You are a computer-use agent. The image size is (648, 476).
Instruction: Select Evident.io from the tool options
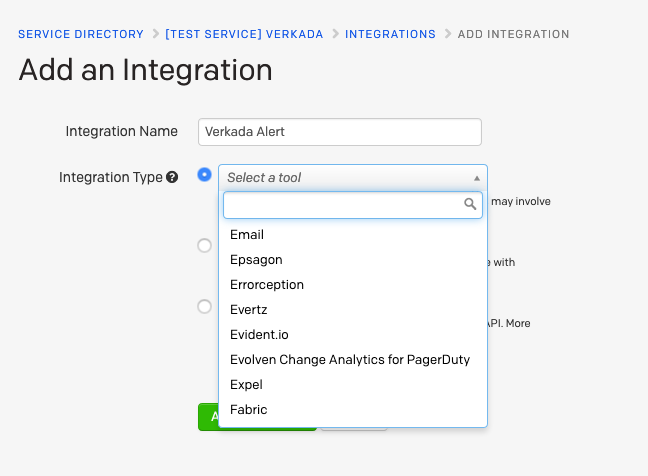point(259,335)
